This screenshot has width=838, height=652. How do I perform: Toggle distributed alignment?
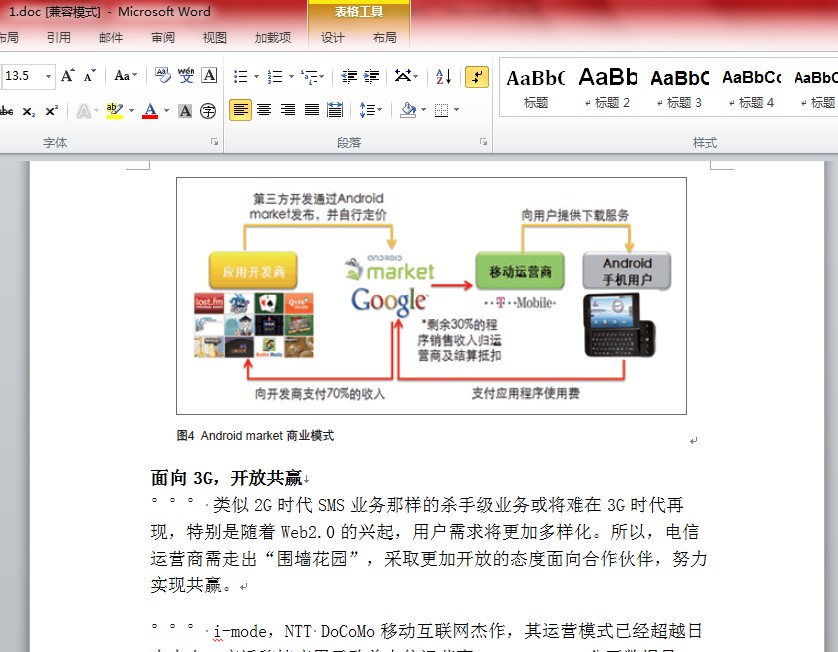click(x=335, y=110)
